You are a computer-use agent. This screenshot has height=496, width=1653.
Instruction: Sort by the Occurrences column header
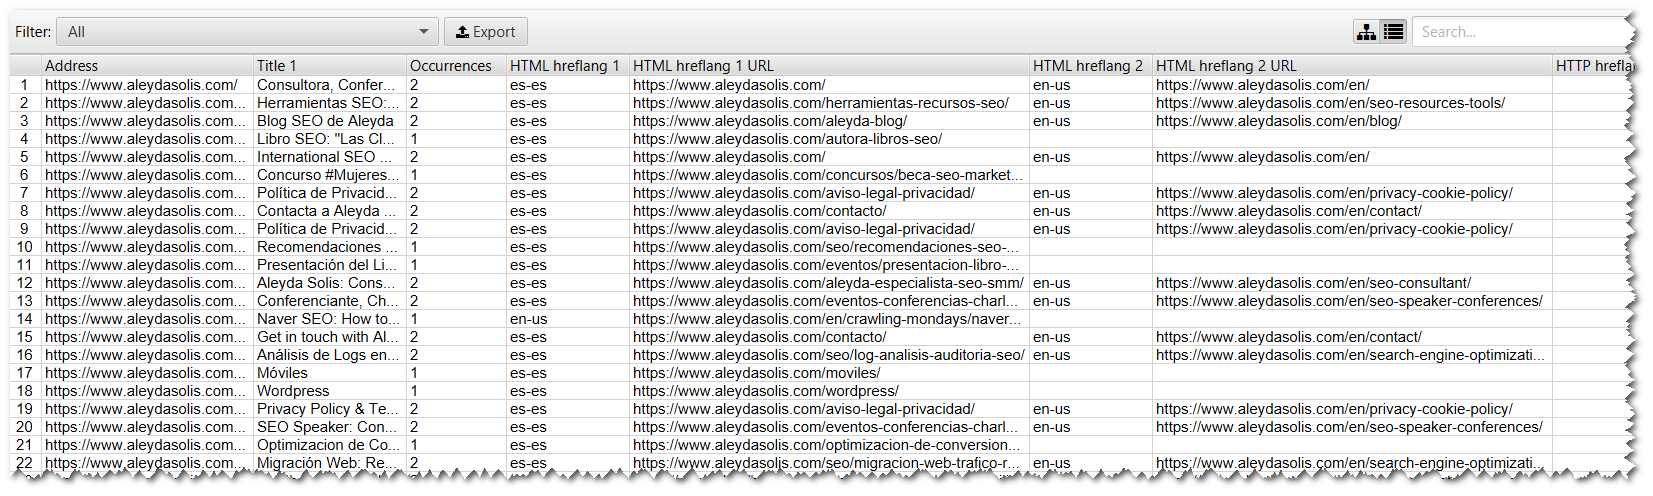[x=451, y=66]
